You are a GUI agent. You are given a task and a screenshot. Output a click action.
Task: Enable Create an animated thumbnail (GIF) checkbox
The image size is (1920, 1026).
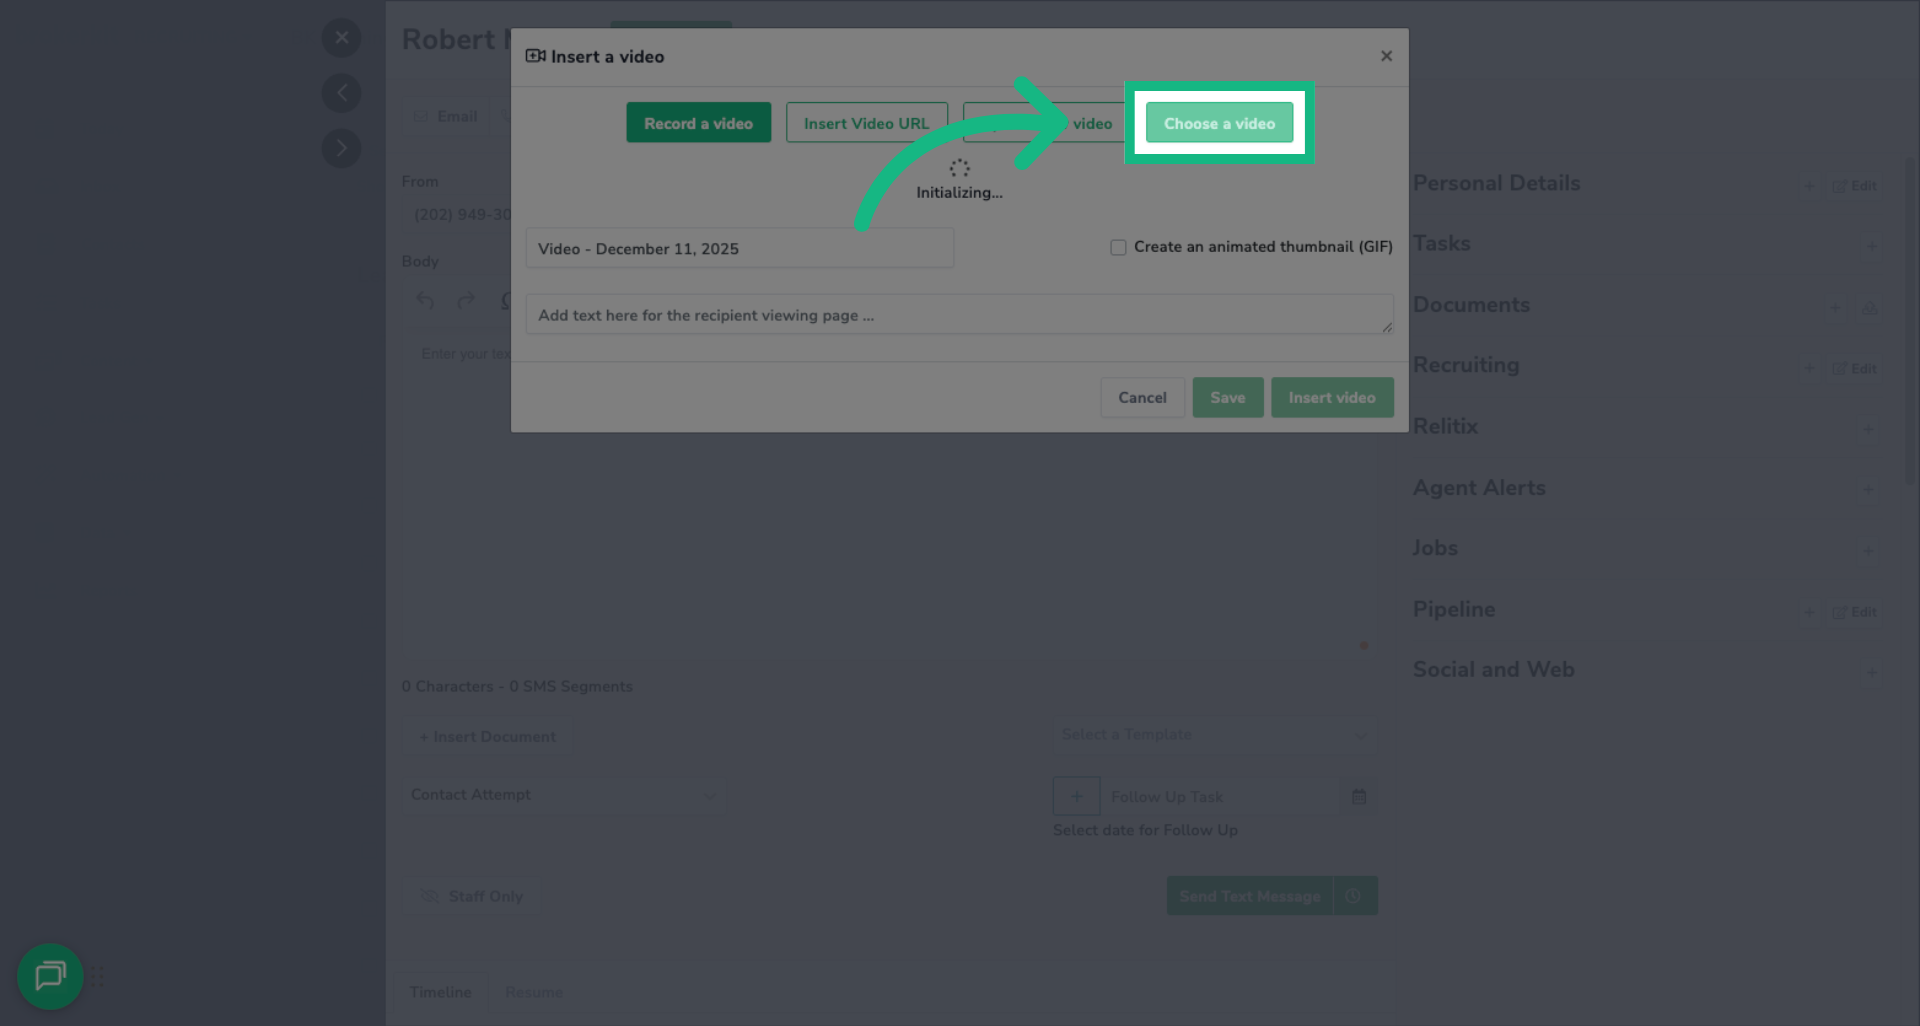[x=1118, y=247]
